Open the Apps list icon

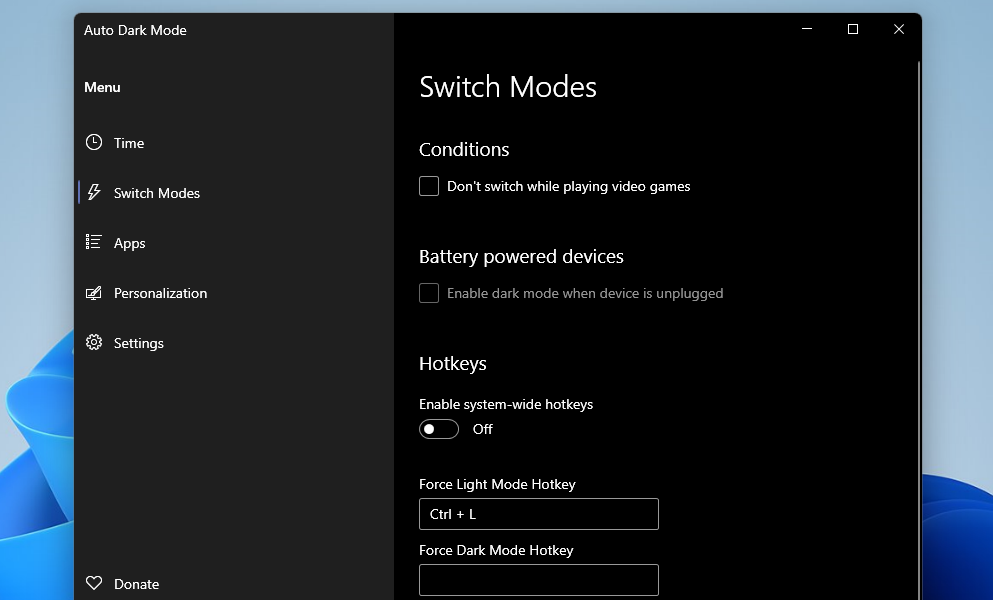click(93, 243)
